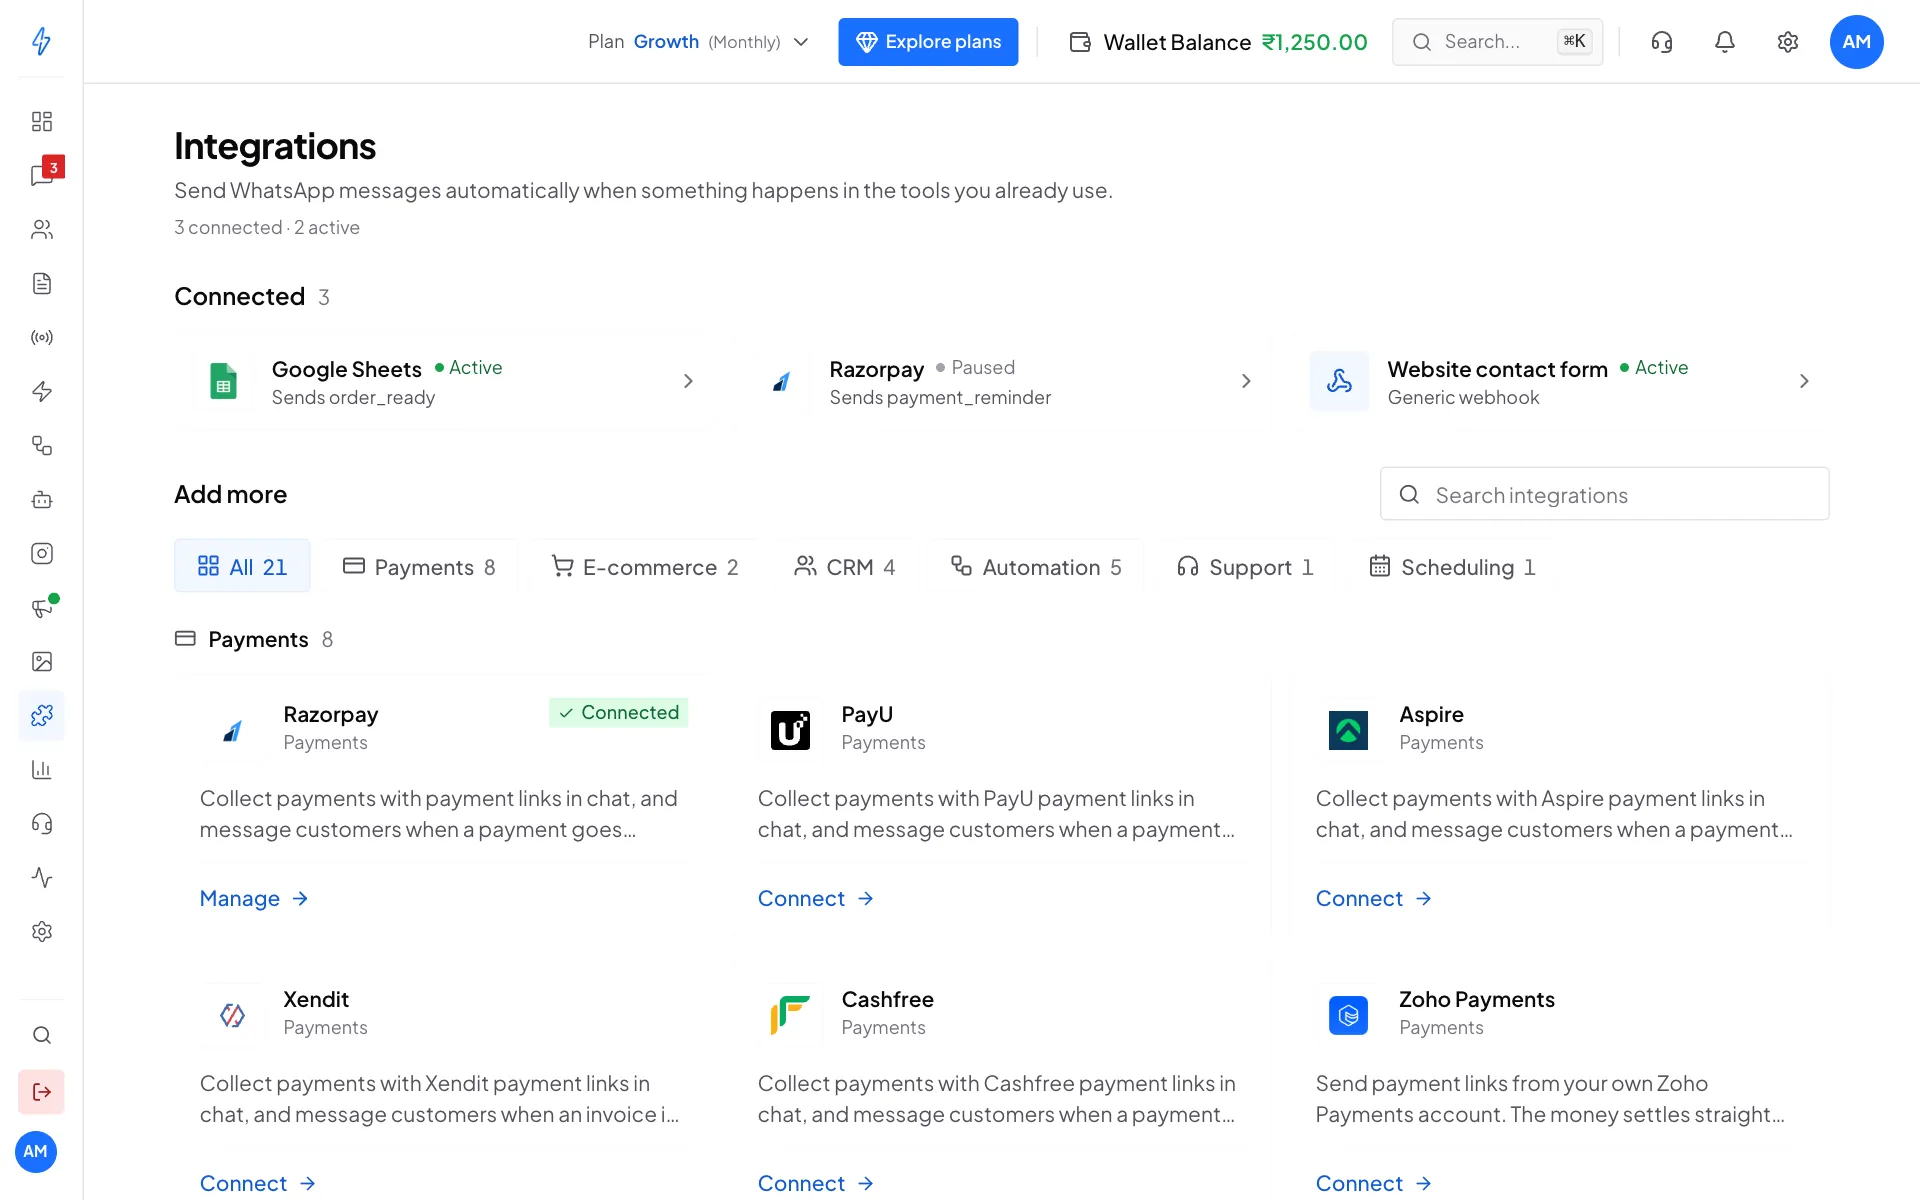Open the activity pulse icon in sidebar
The width and height of the screenshot is (1920, 1200).
click(41, 878)
